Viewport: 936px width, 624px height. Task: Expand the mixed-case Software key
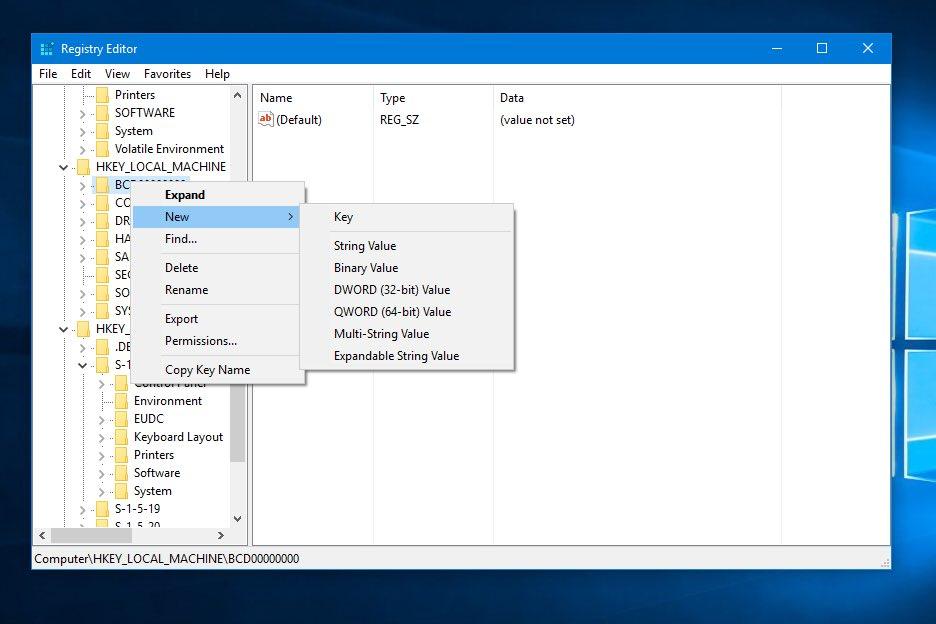point(101,474)
